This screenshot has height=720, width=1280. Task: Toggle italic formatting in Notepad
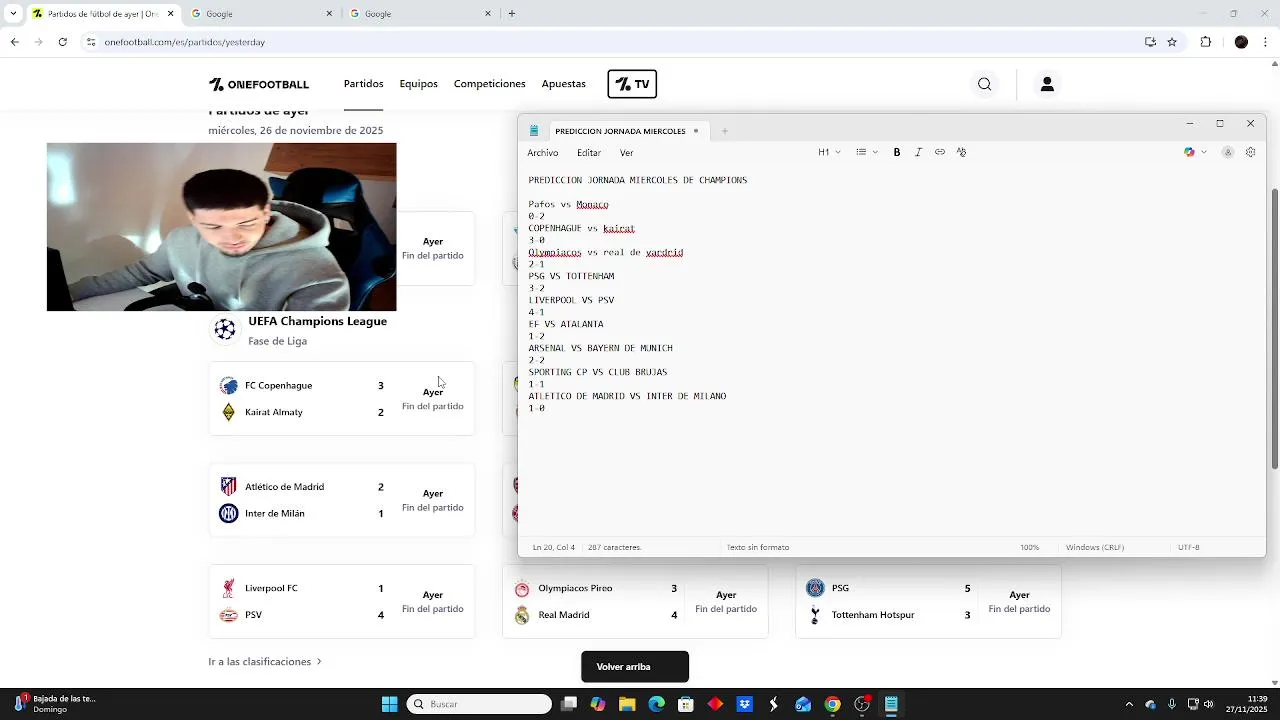coord(918,152)
